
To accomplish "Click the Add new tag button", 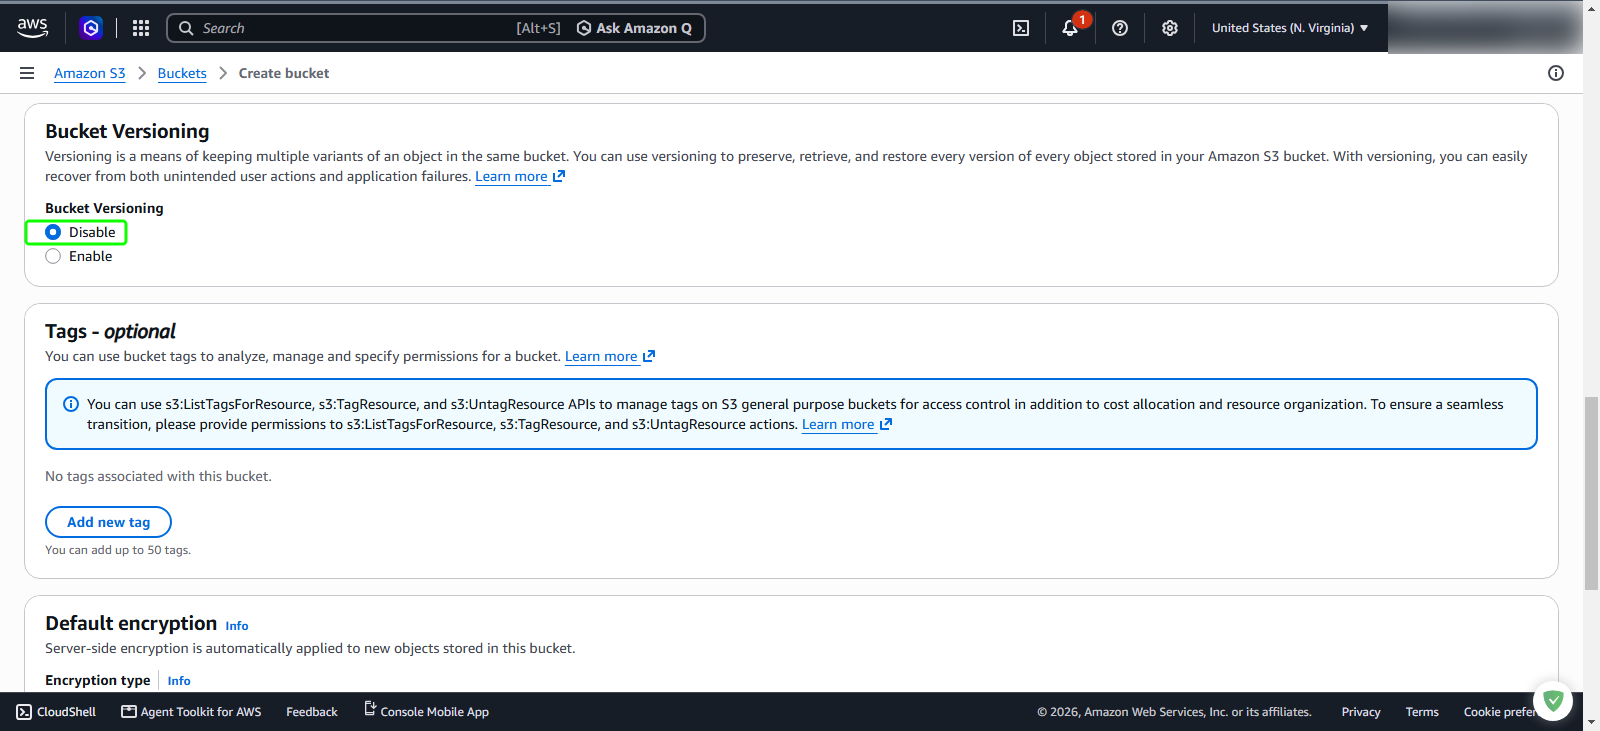I will point(108,522).
